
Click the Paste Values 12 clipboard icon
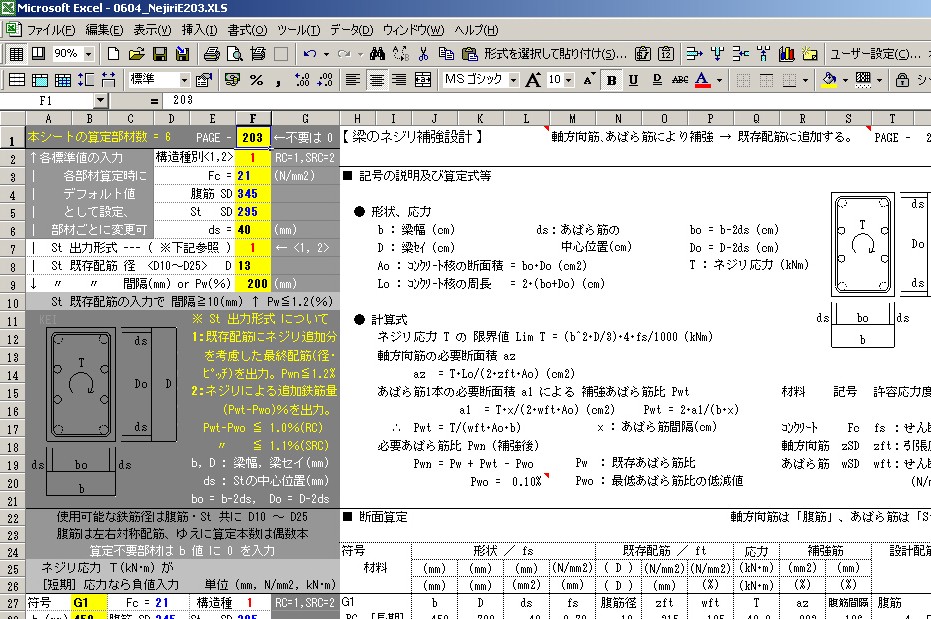[x=666, y=54]
